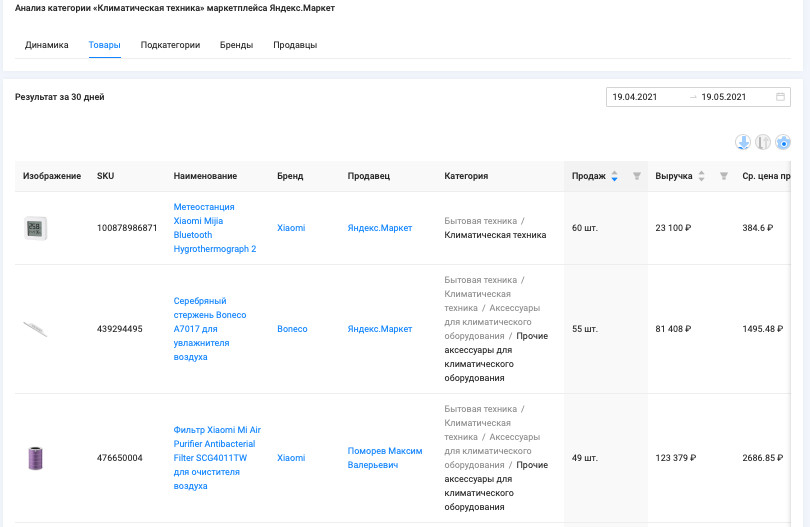Viewport: 810px width, 527px height.
Task: Switch to the Динамика tab
Action: pyautogui.click(x=46, y=45)
